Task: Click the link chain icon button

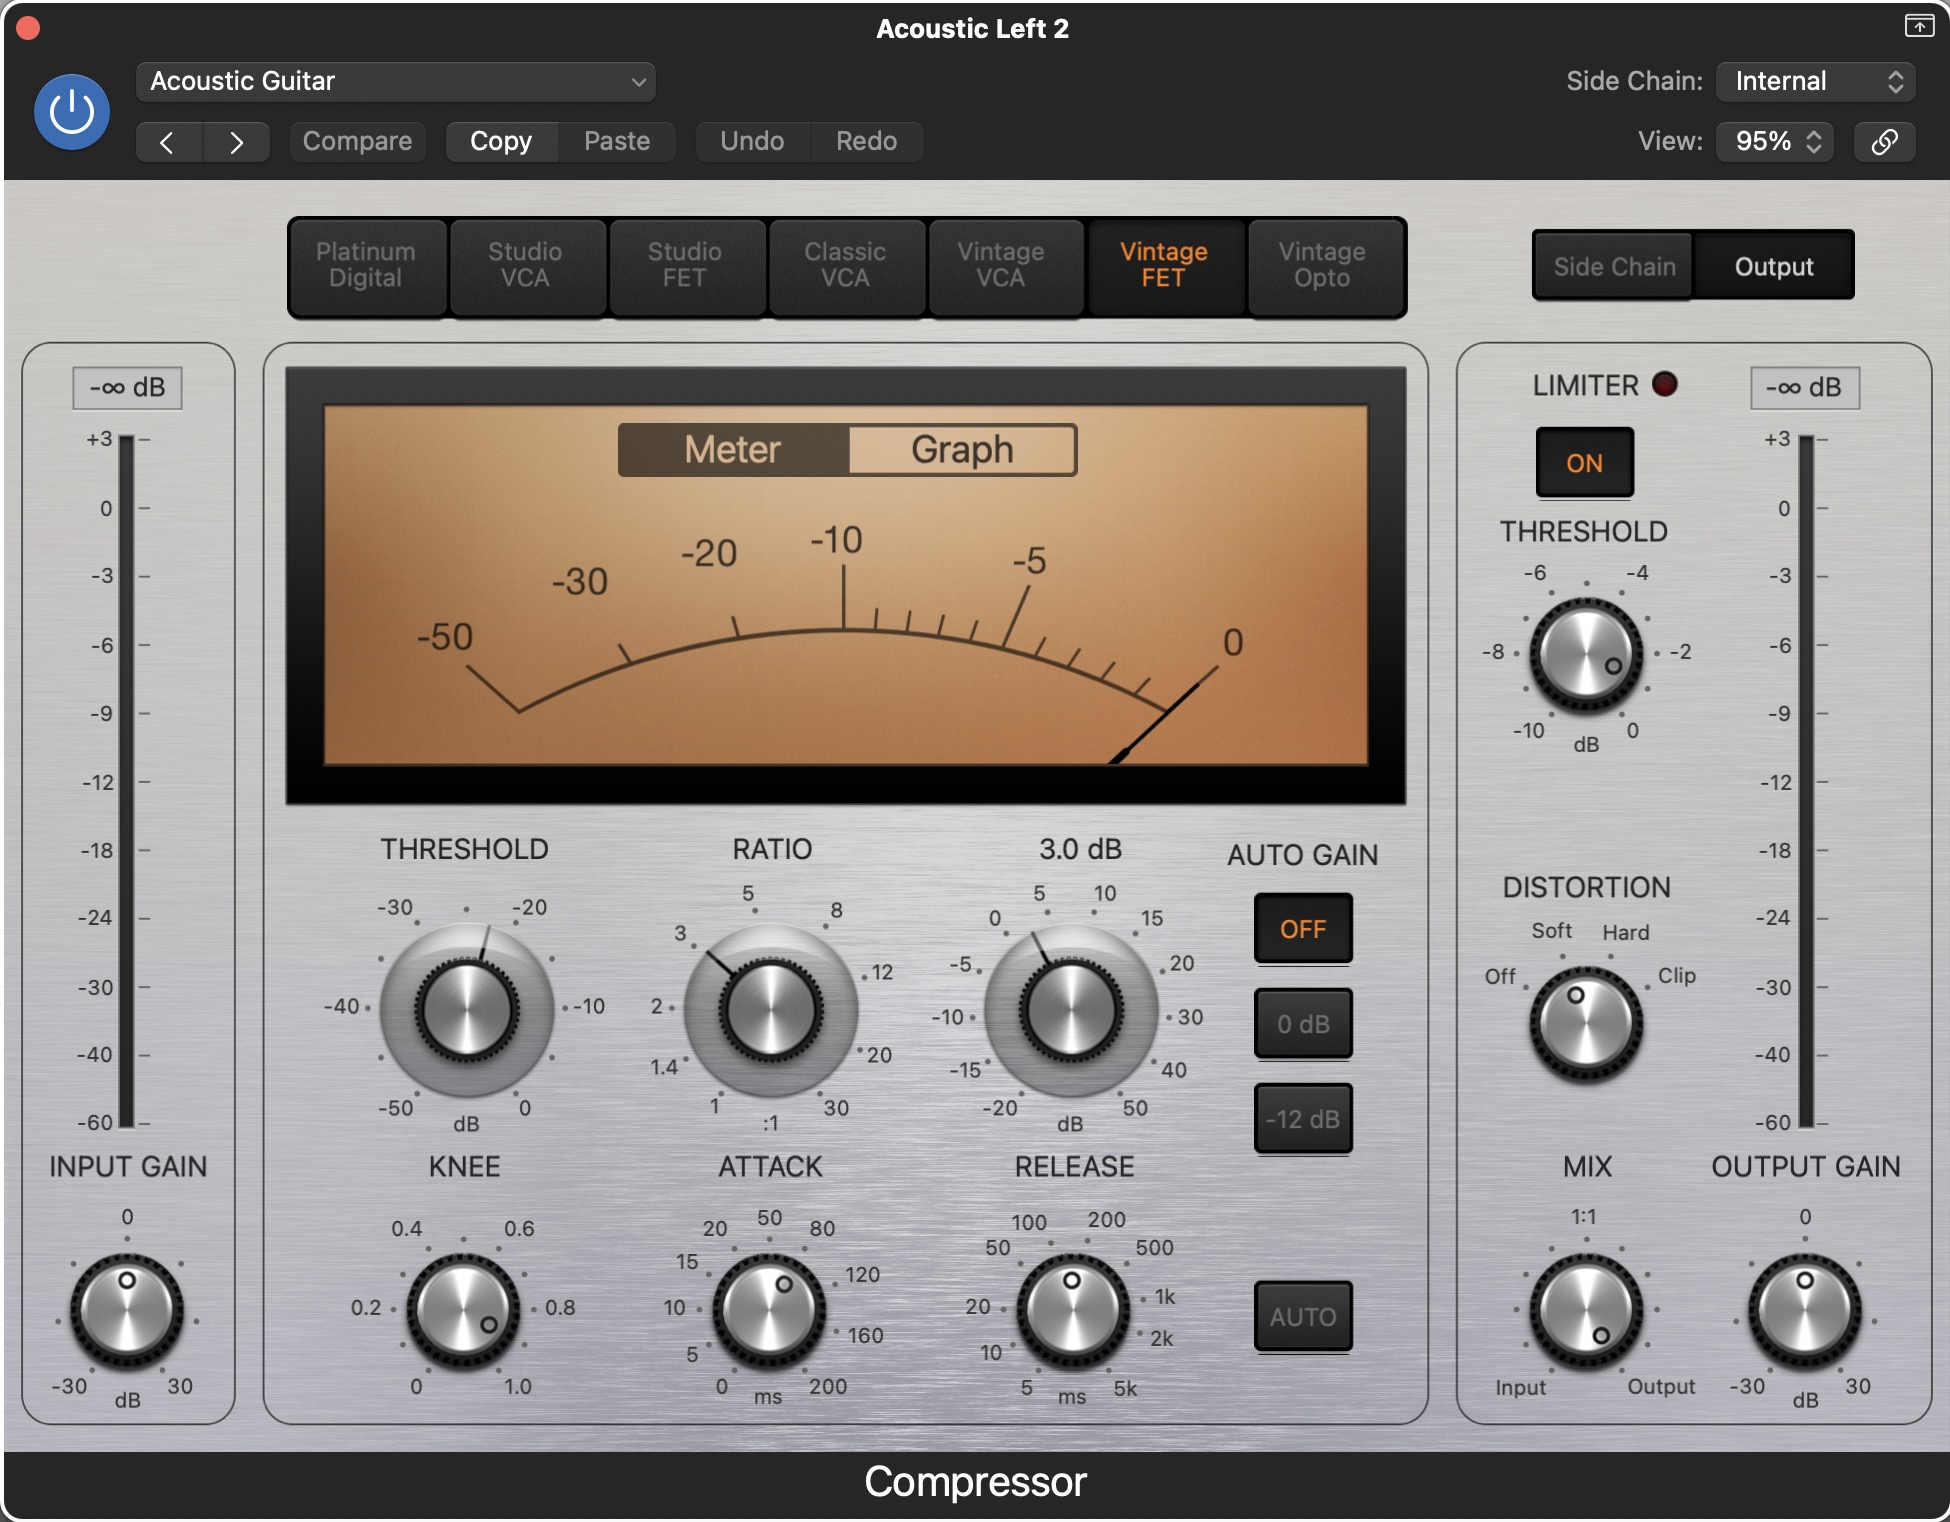Action: (1884, 141)
